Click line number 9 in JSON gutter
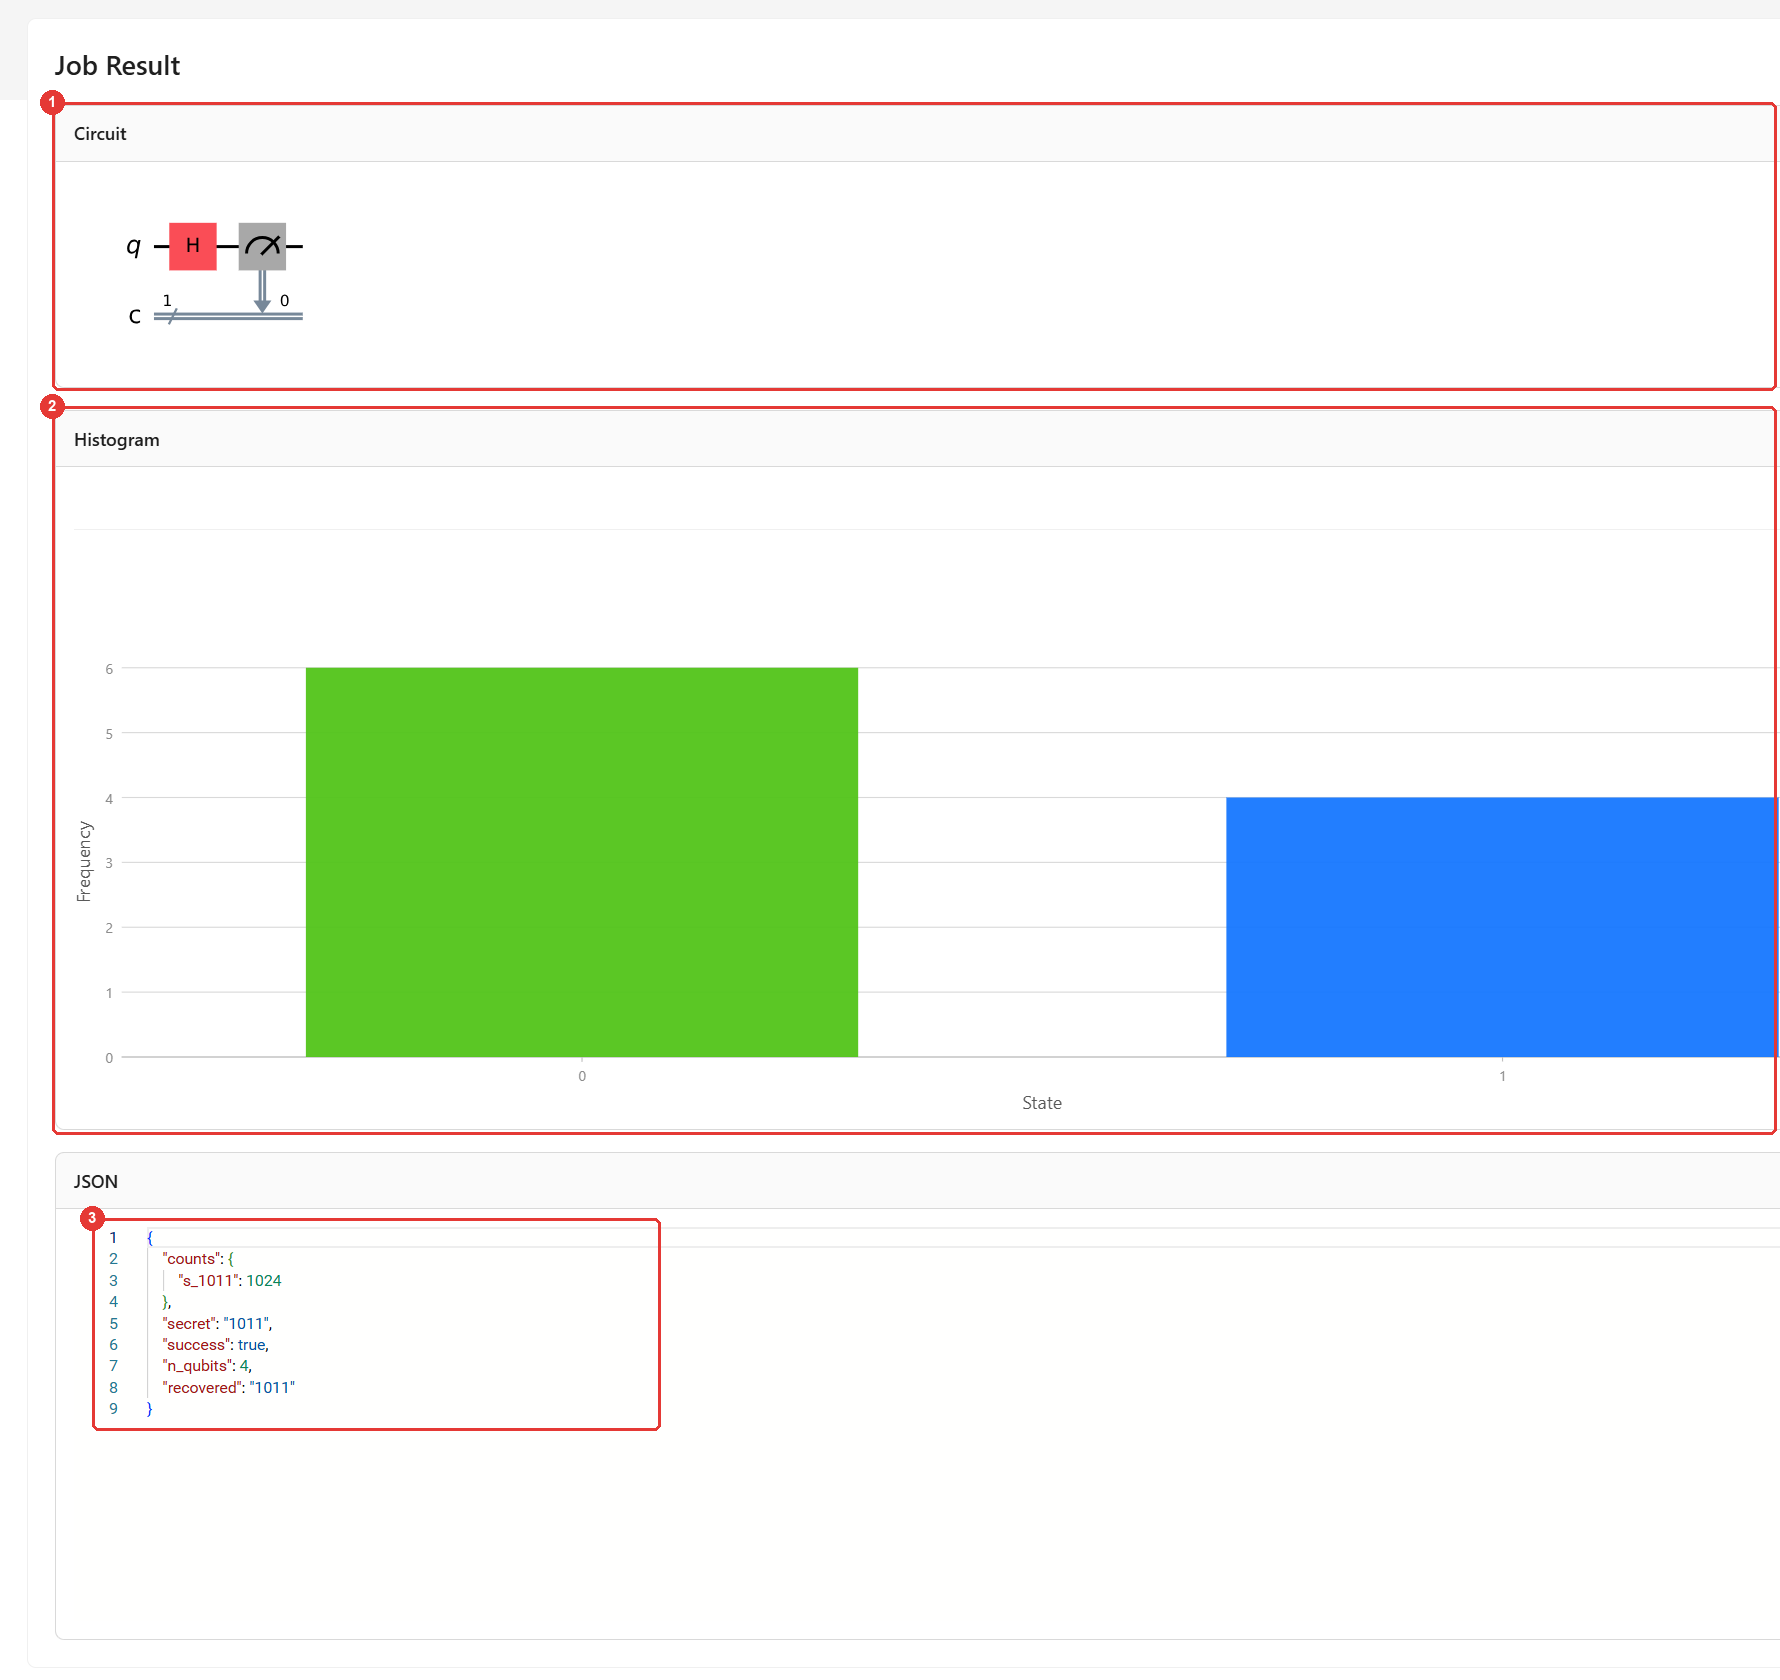This screenshot has width=1780, height=1680. coord(114,1409)
